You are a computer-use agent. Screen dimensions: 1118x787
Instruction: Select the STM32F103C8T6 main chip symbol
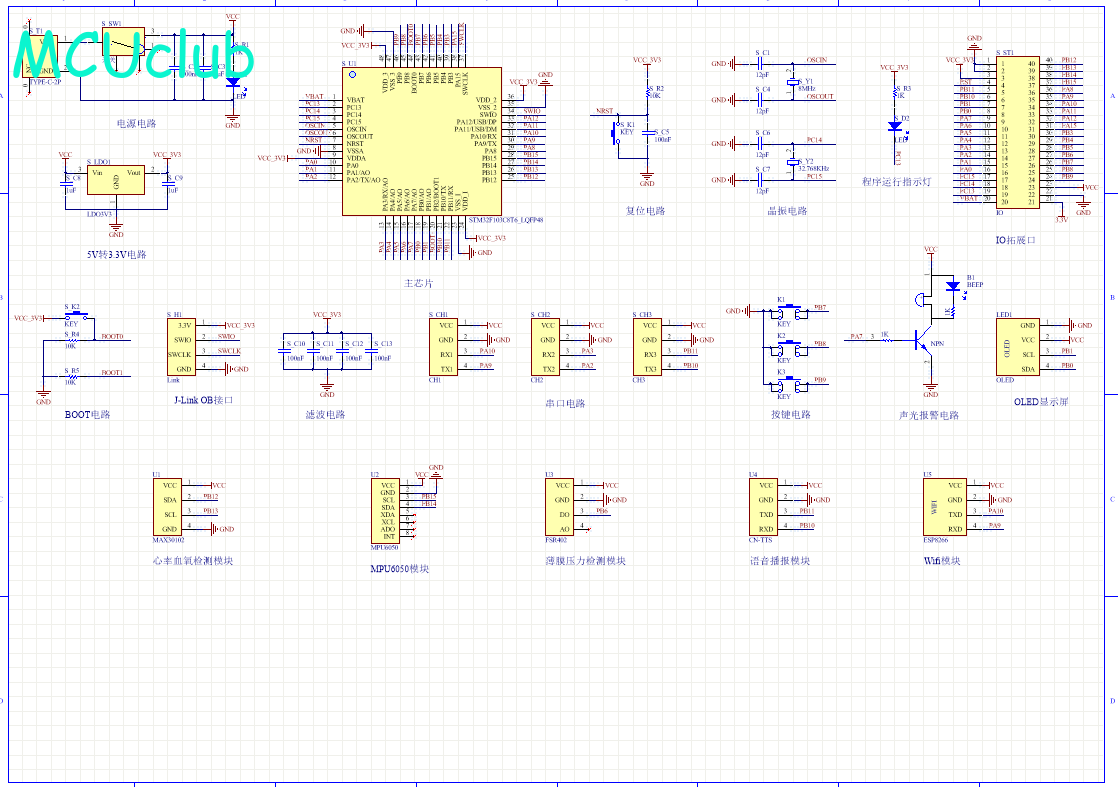point(421,141)
